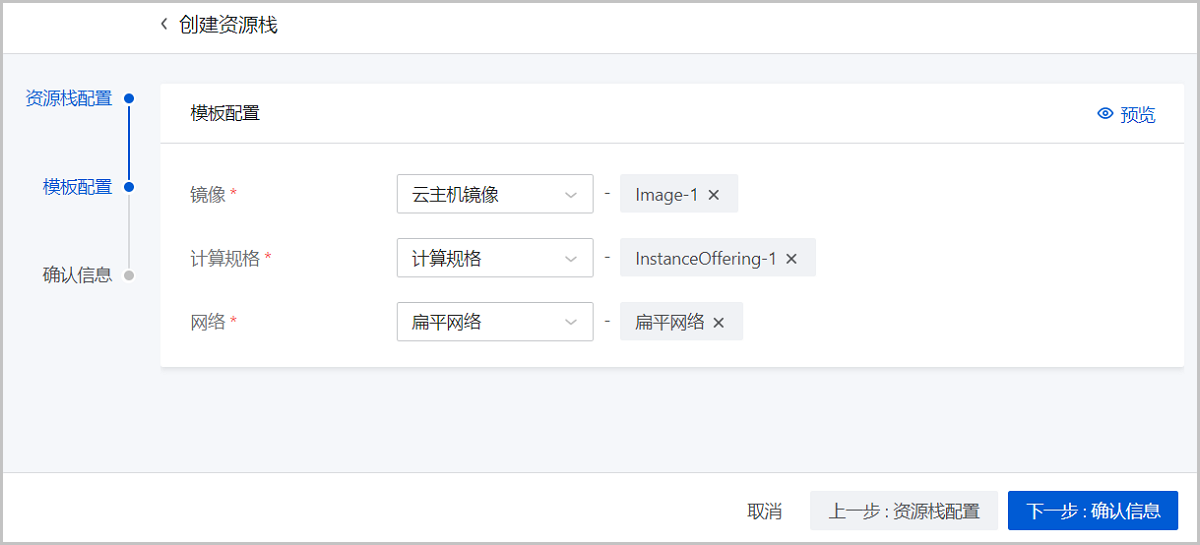The width and height of the screenshot is (1200, 545).
Task: Click the 资源栈配置 step dot
Action: (129, 98)
